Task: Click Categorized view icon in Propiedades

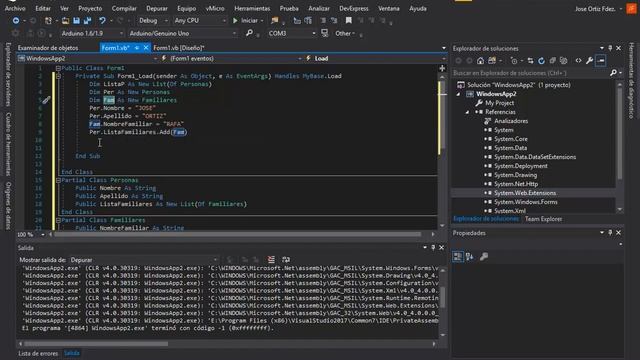Action: pyautogui.click(x=458, y=256)
